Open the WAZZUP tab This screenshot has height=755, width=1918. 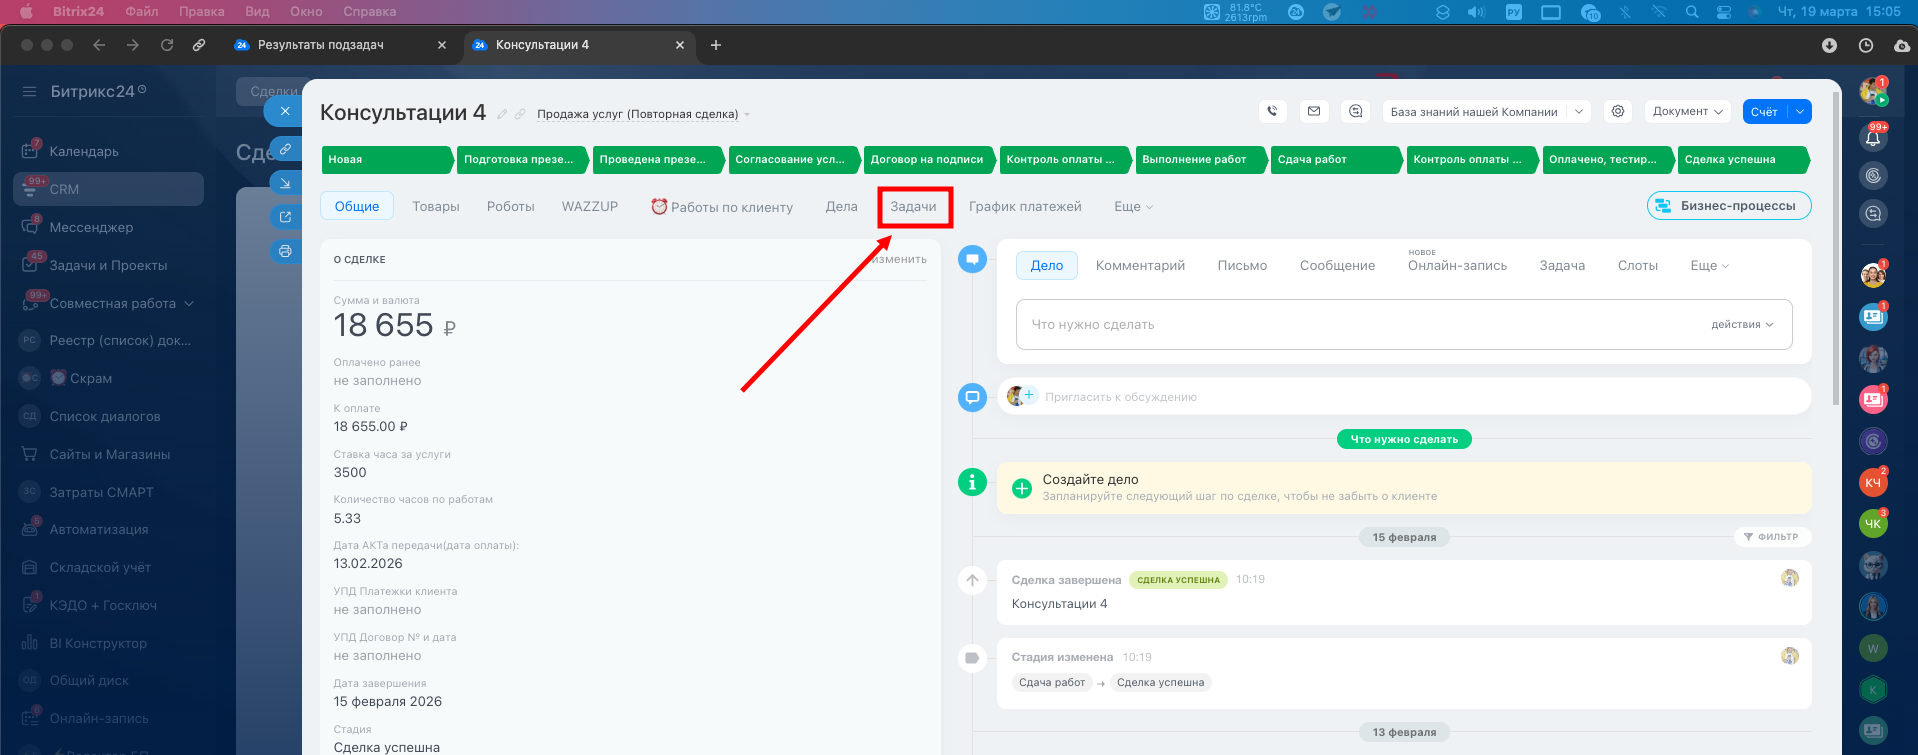pyautogui.click(x=590, y=207)
